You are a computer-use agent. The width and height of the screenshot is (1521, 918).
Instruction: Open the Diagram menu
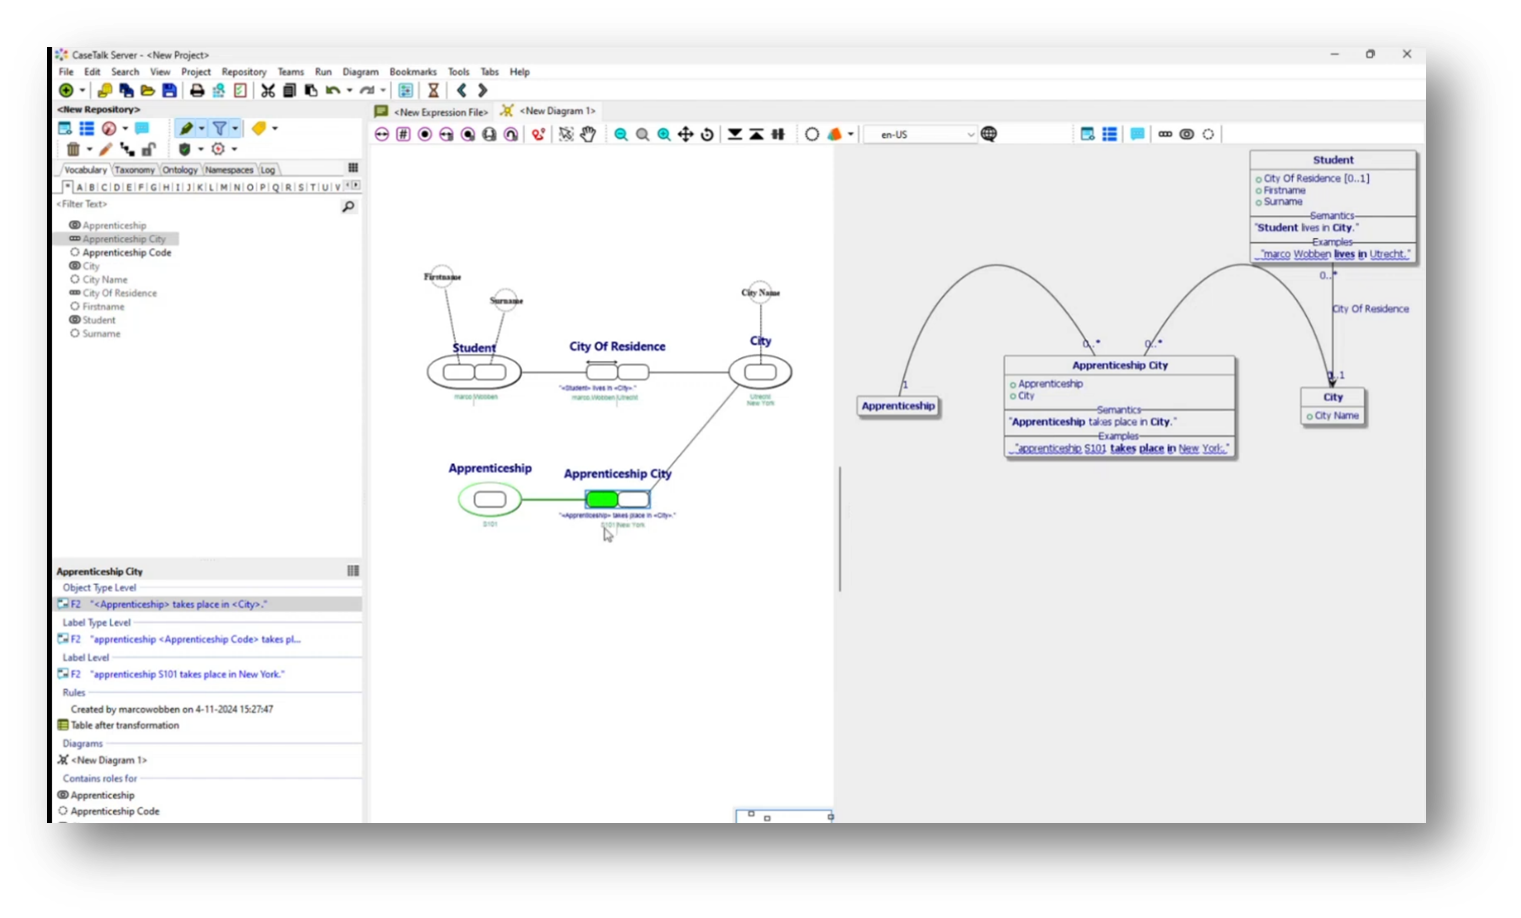(x=360, y=72)
